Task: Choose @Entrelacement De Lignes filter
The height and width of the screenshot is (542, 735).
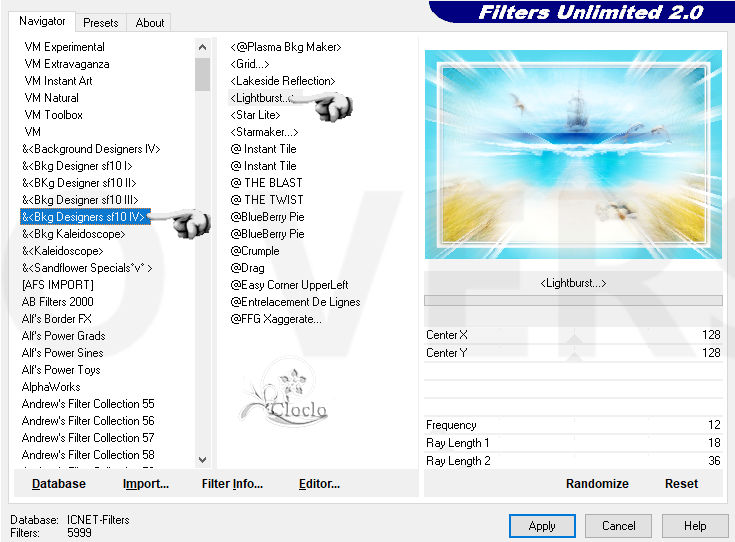Action: (295, 301)
